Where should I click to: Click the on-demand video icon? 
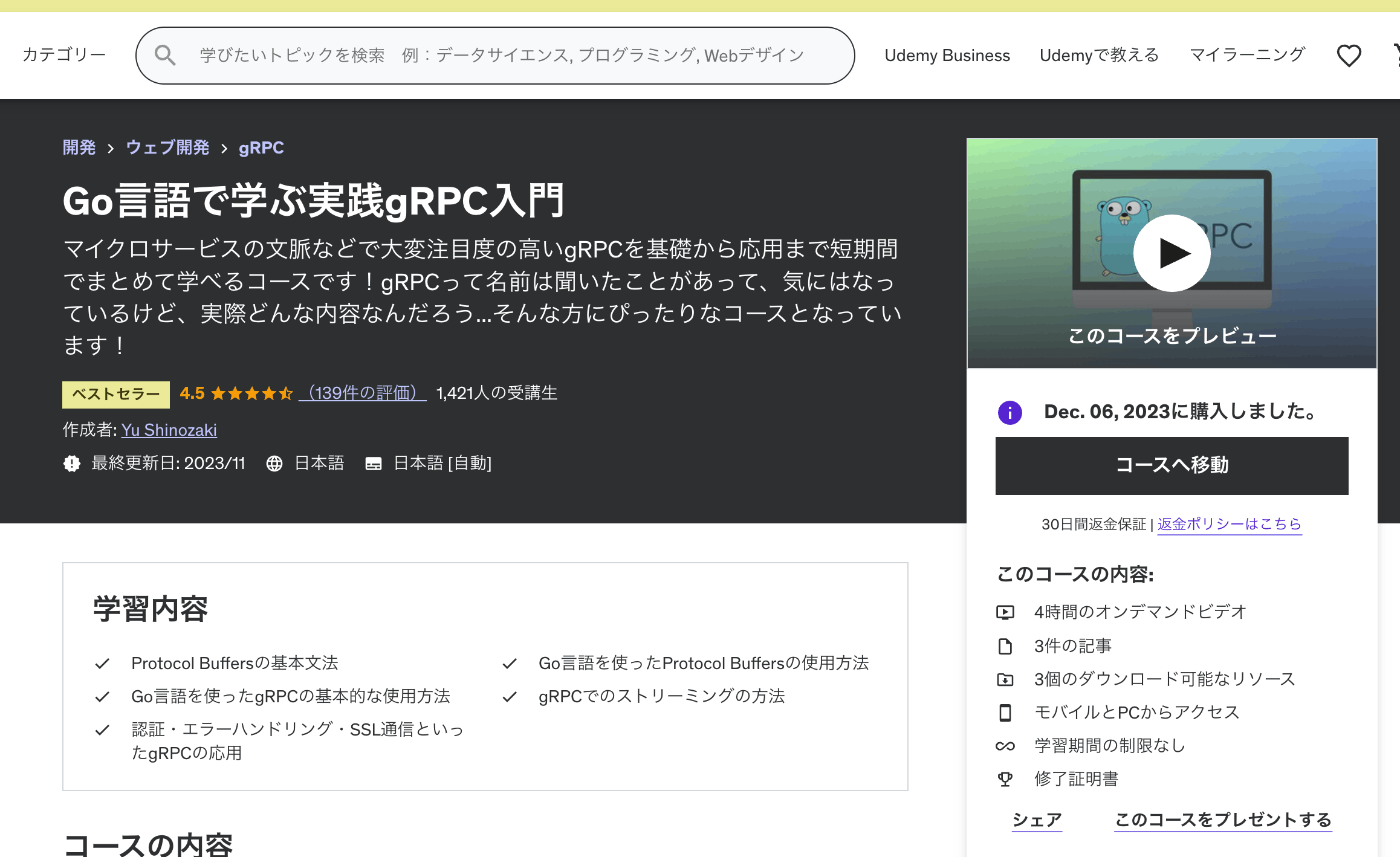click(1005, 612)
